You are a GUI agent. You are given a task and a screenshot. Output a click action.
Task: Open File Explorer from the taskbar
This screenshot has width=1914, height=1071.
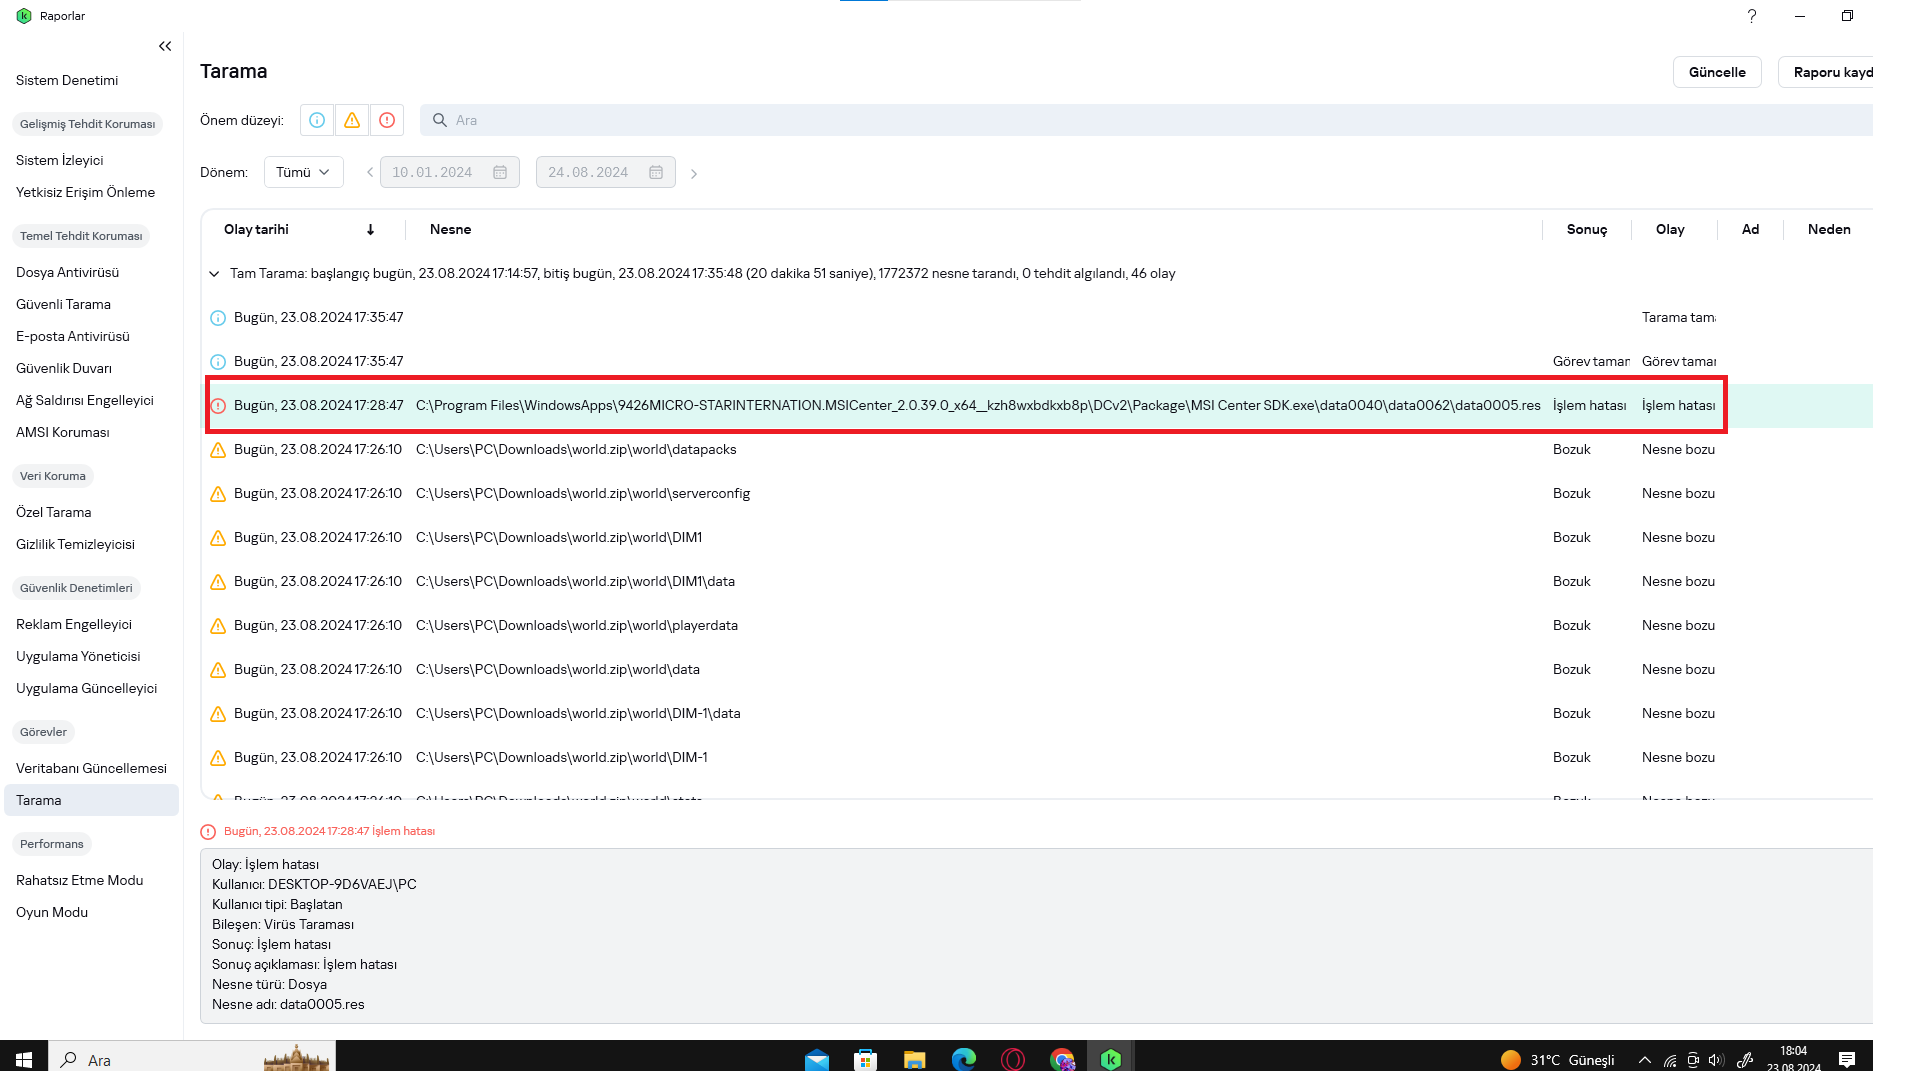click(915, 1059)
